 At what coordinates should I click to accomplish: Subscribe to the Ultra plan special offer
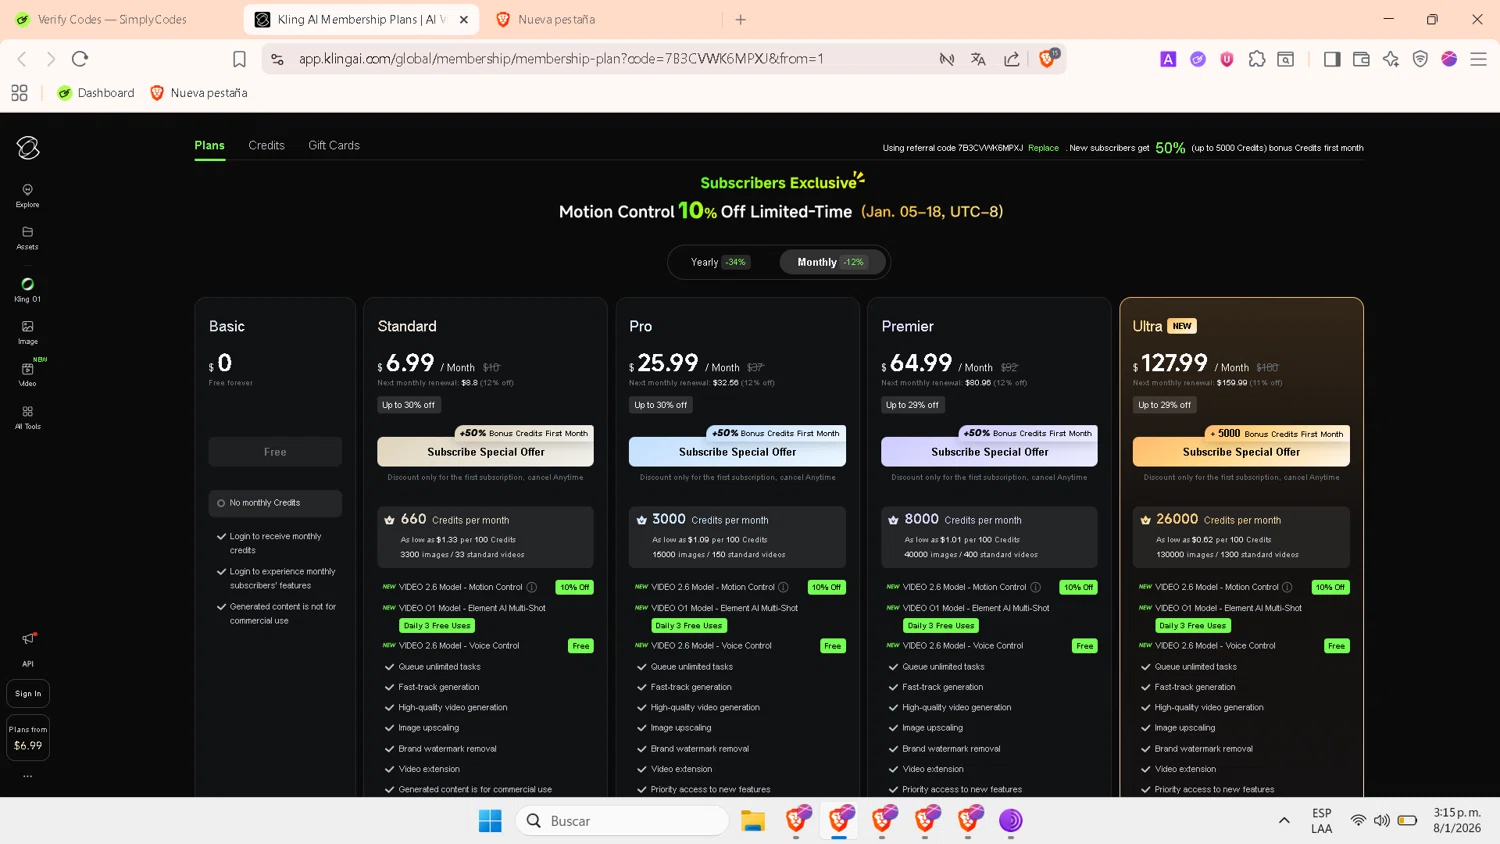click(1241, 452)
